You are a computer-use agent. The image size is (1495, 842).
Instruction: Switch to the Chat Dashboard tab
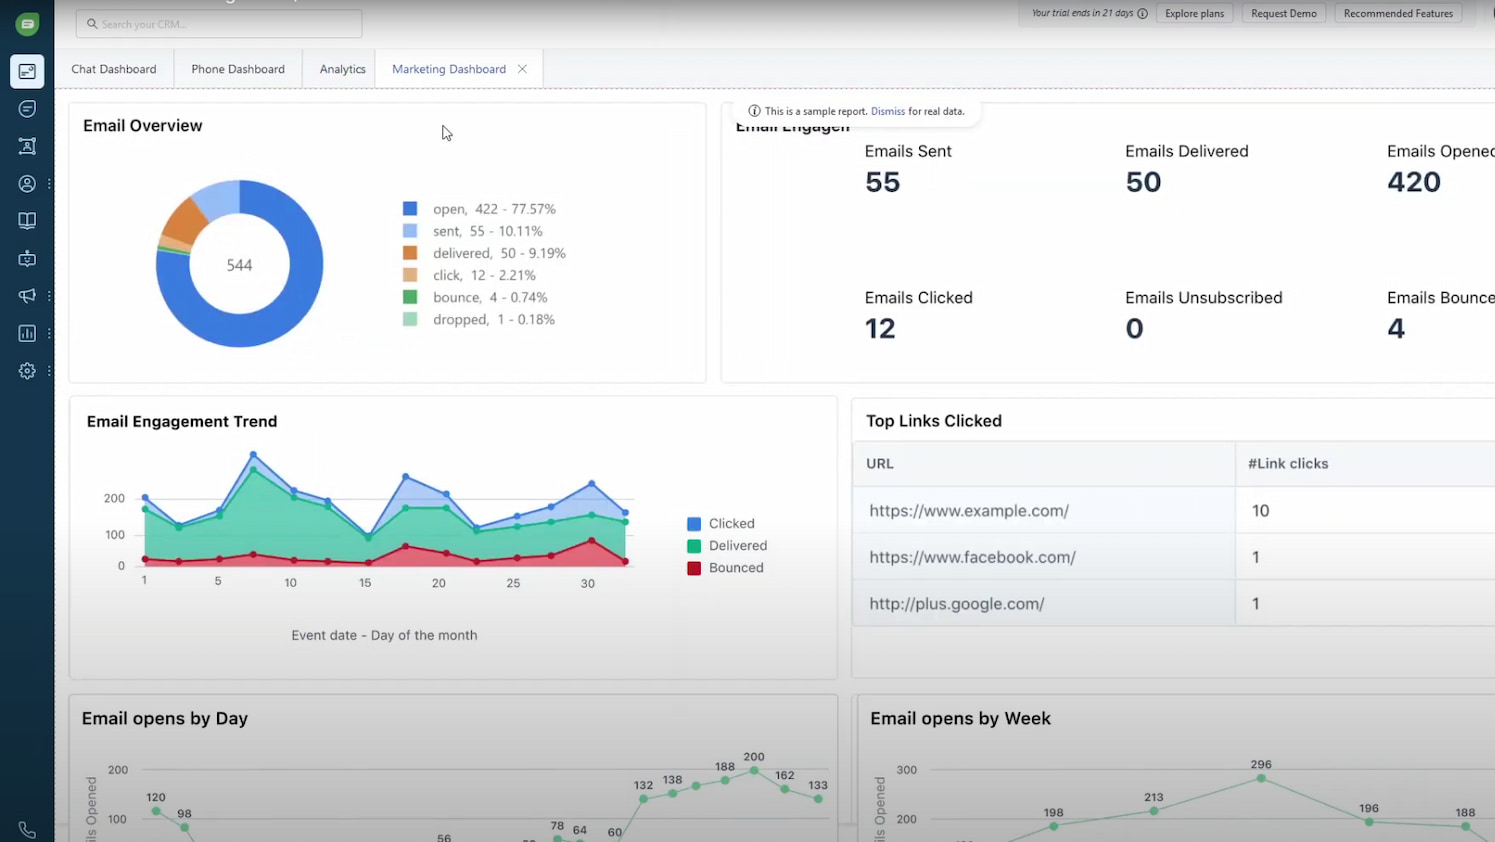tap(113, 68)
